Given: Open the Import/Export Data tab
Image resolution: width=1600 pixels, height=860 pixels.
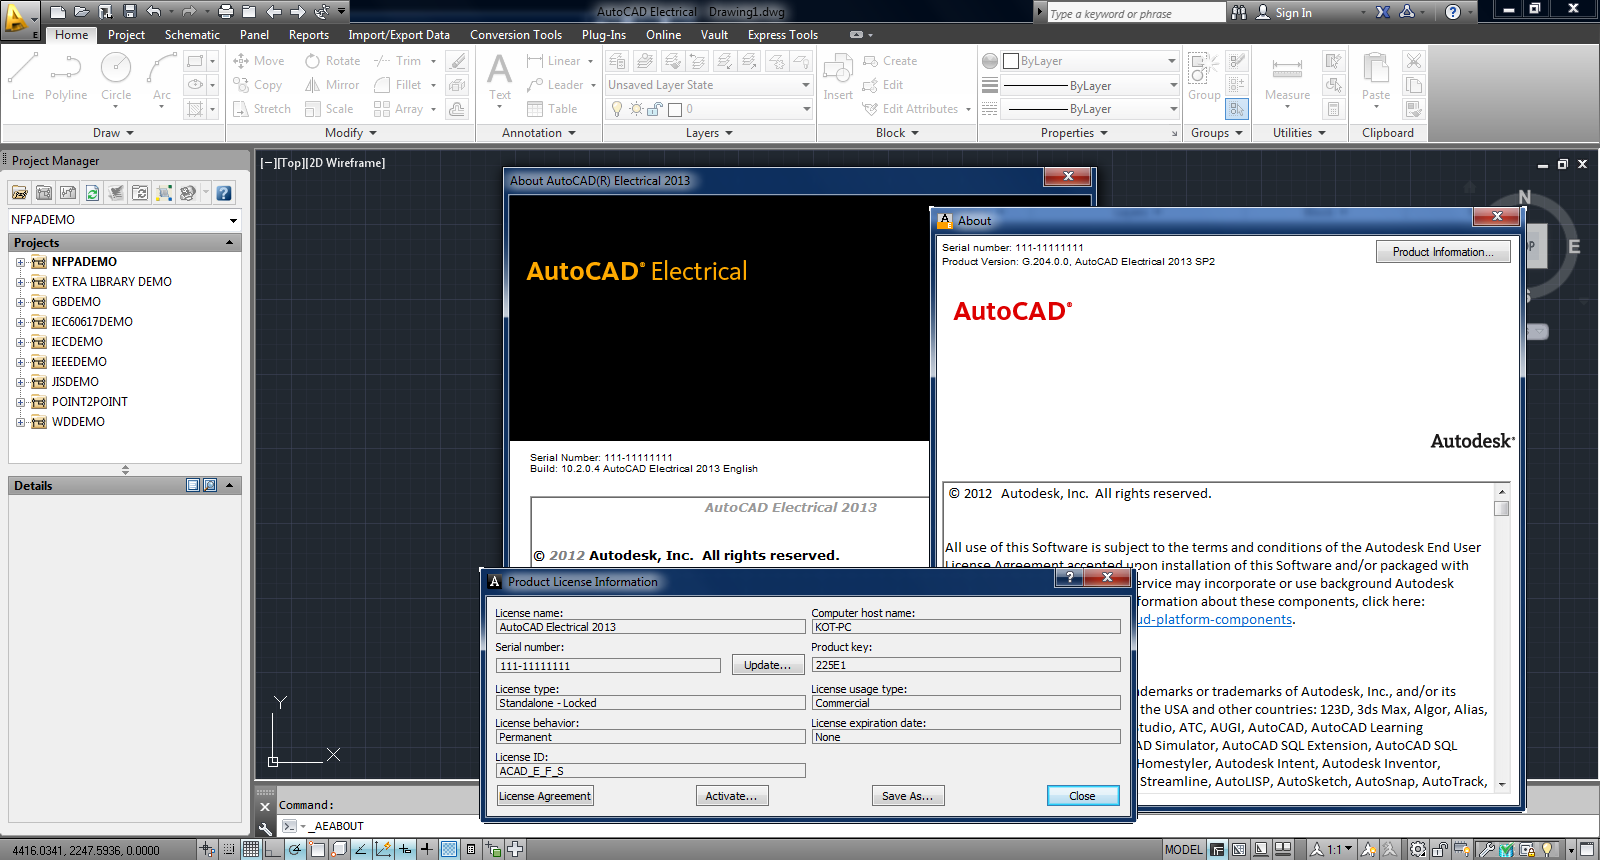Looking at the screenshot, I should (399, 35).
